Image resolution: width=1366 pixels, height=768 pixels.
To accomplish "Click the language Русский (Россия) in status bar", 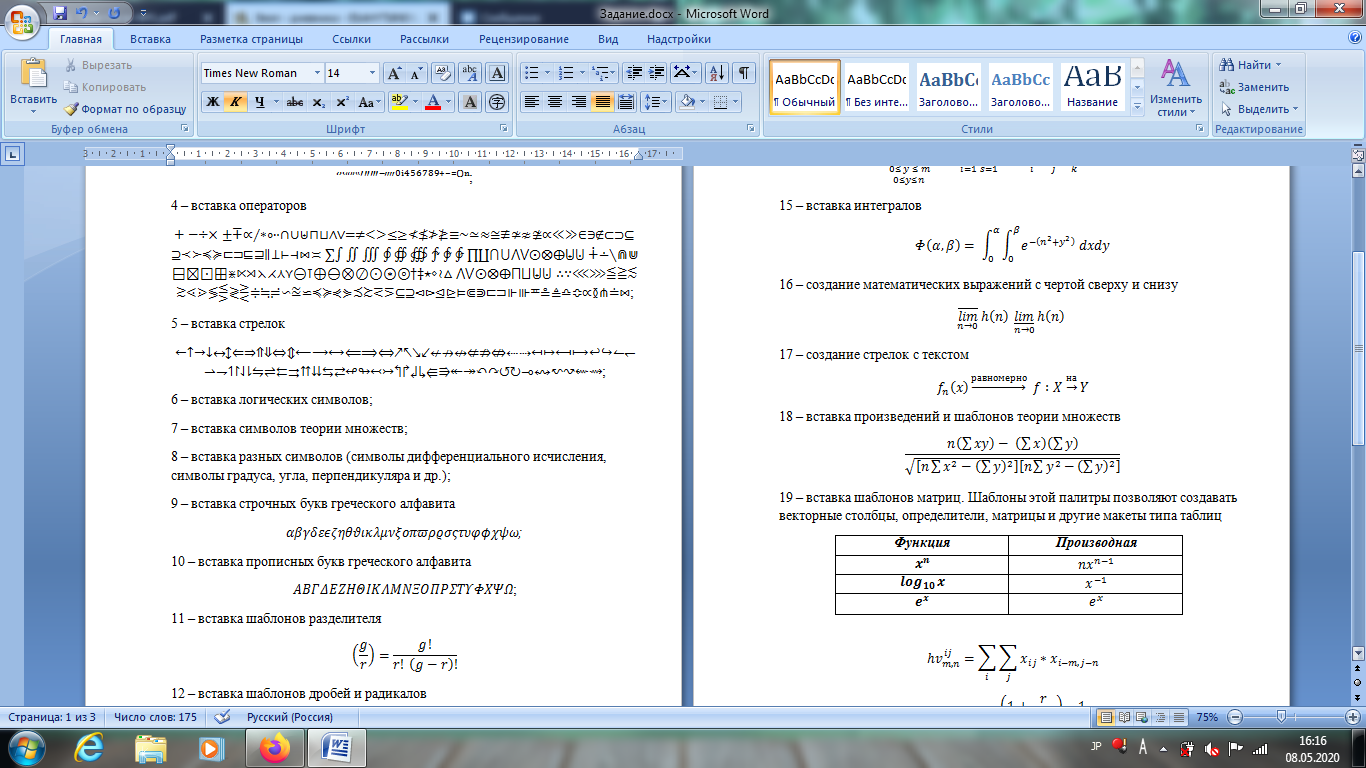I will (x=292, y=717).
